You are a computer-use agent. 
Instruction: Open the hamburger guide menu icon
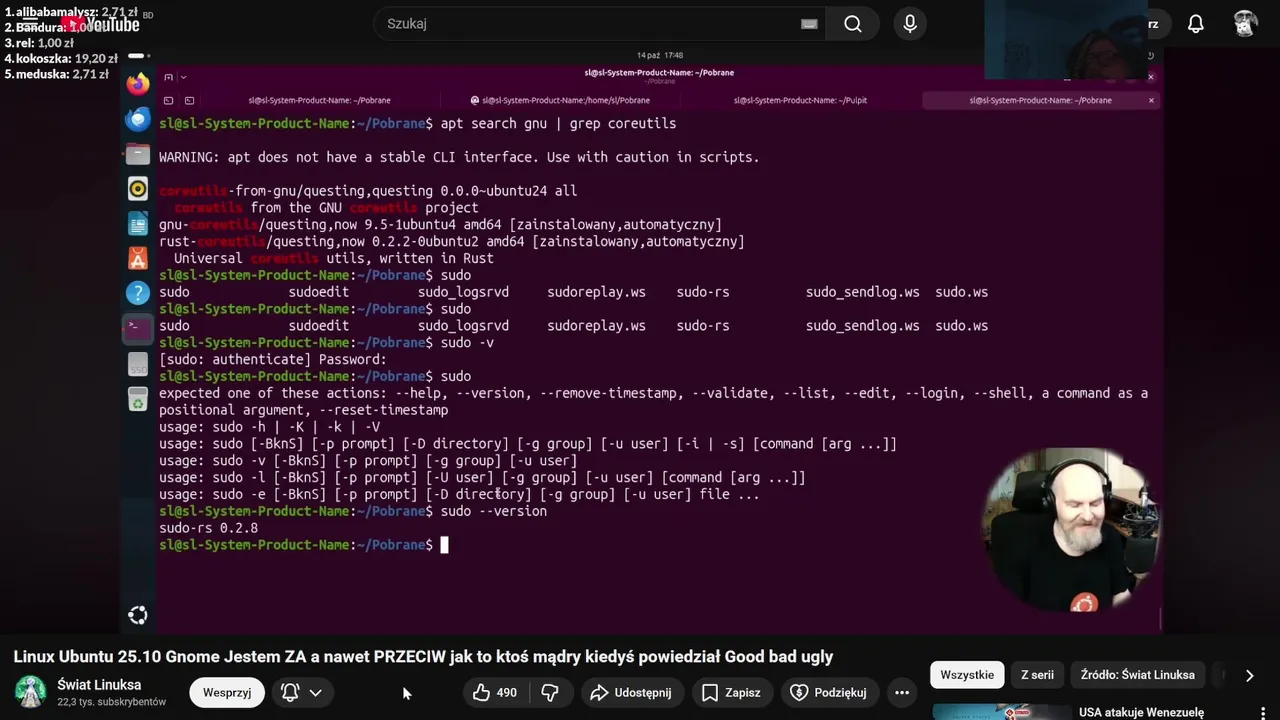[30, 24]
